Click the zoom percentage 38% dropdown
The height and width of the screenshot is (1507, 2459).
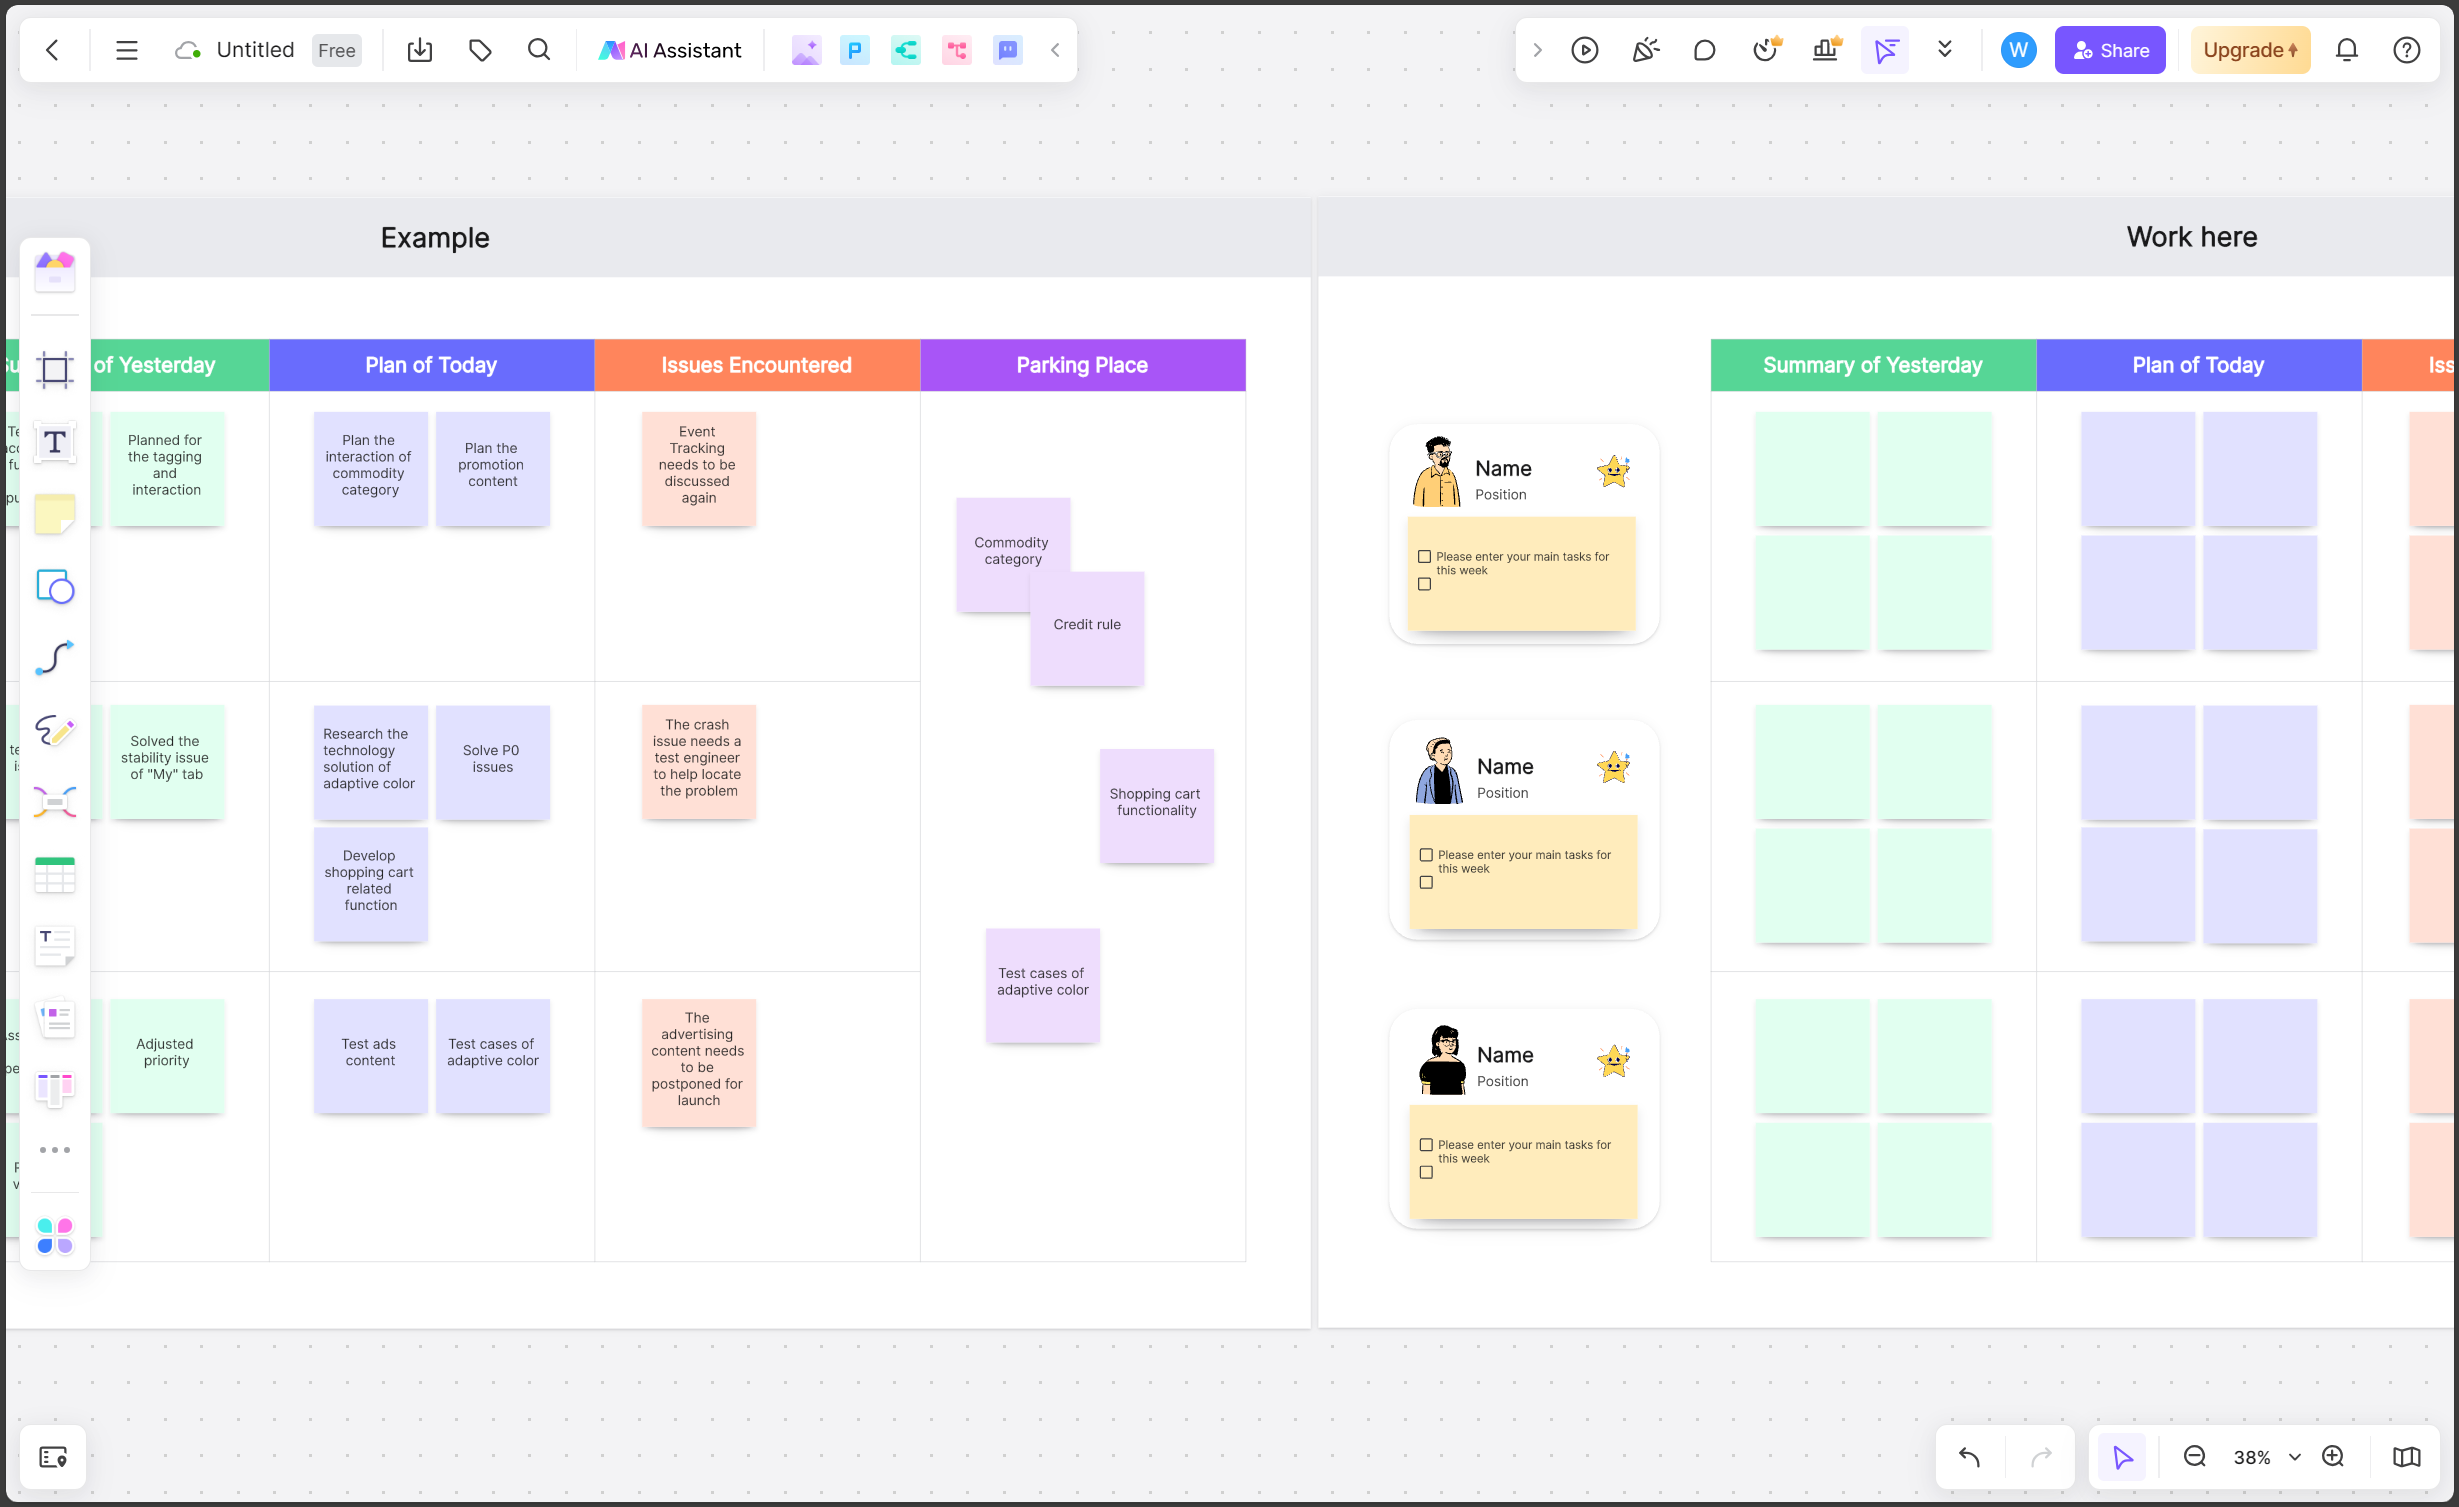click(2266, 1456)
